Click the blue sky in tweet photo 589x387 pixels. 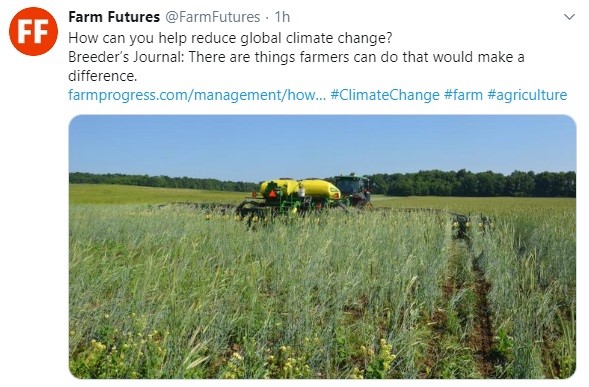(322, 145)
